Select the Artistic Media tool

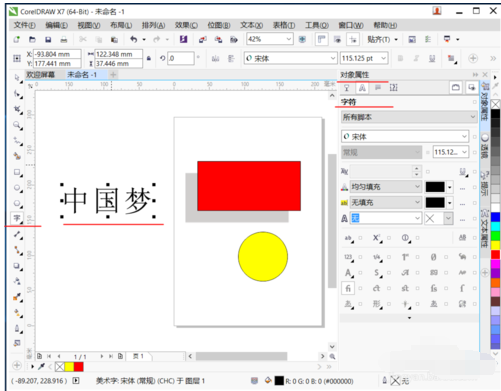[17, 156]
